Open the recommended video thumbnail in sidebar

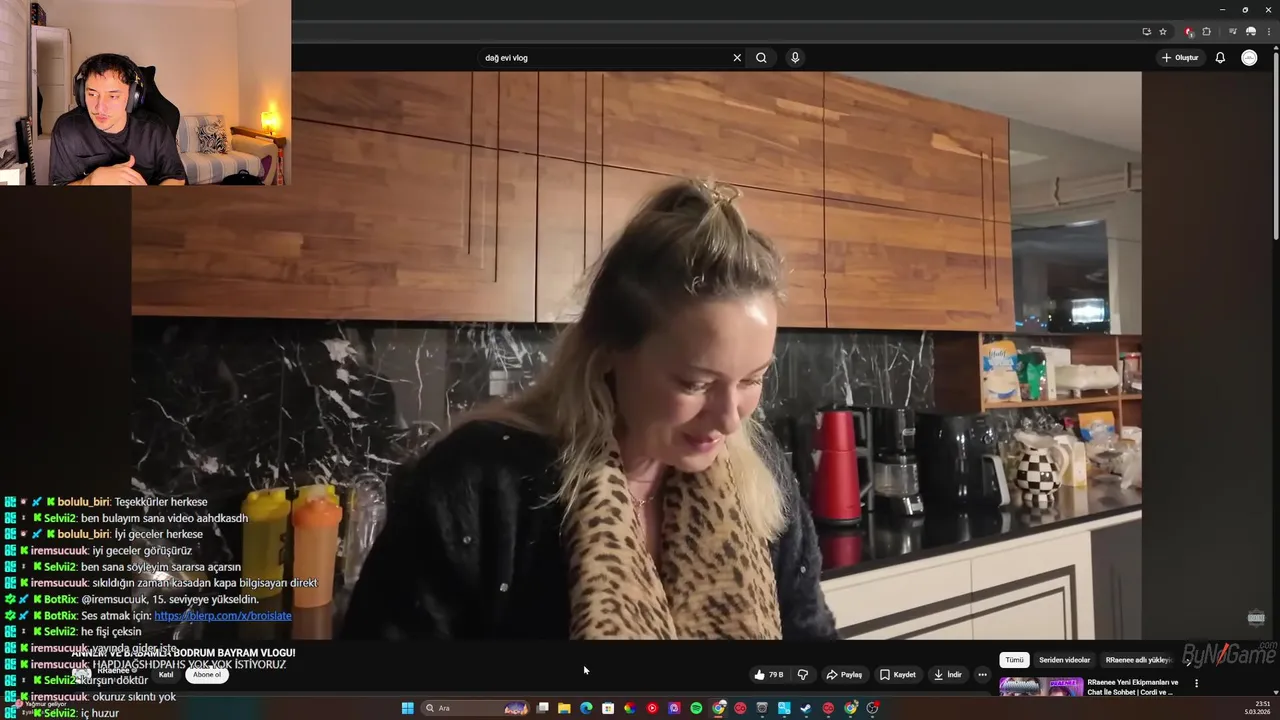pyautogui.click(x=1041, y=687)
